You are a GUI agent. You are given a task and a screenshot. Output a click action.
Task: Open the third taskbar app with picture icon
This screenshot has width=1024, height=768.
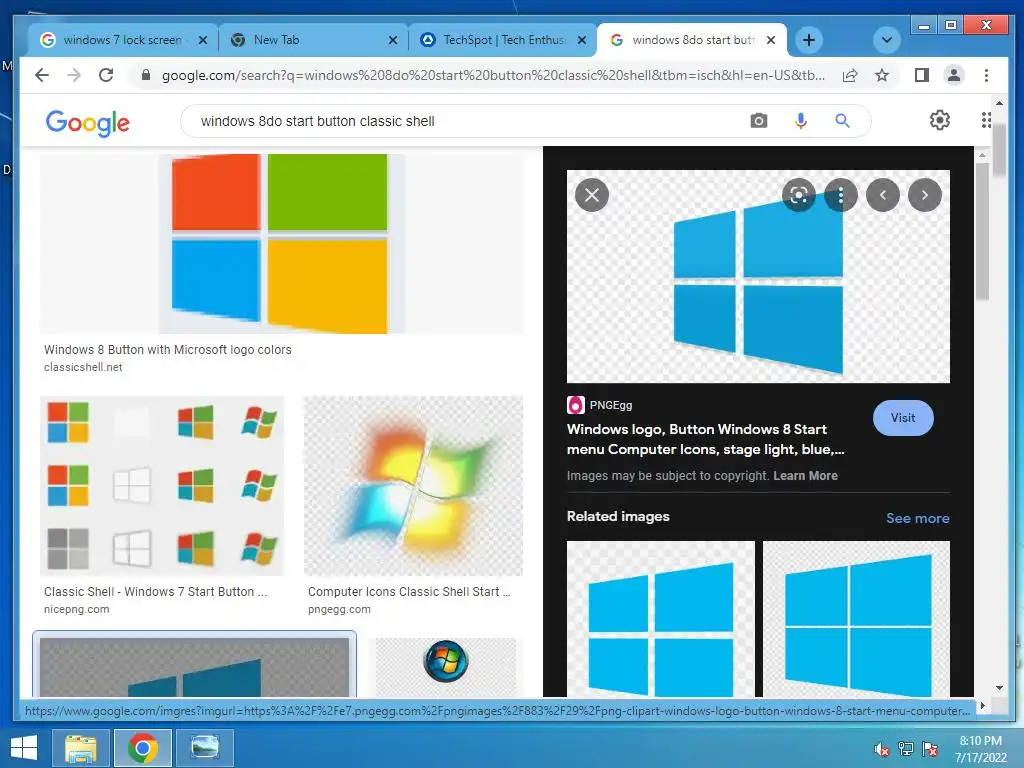pyautogui.click(x=204, y=748)
